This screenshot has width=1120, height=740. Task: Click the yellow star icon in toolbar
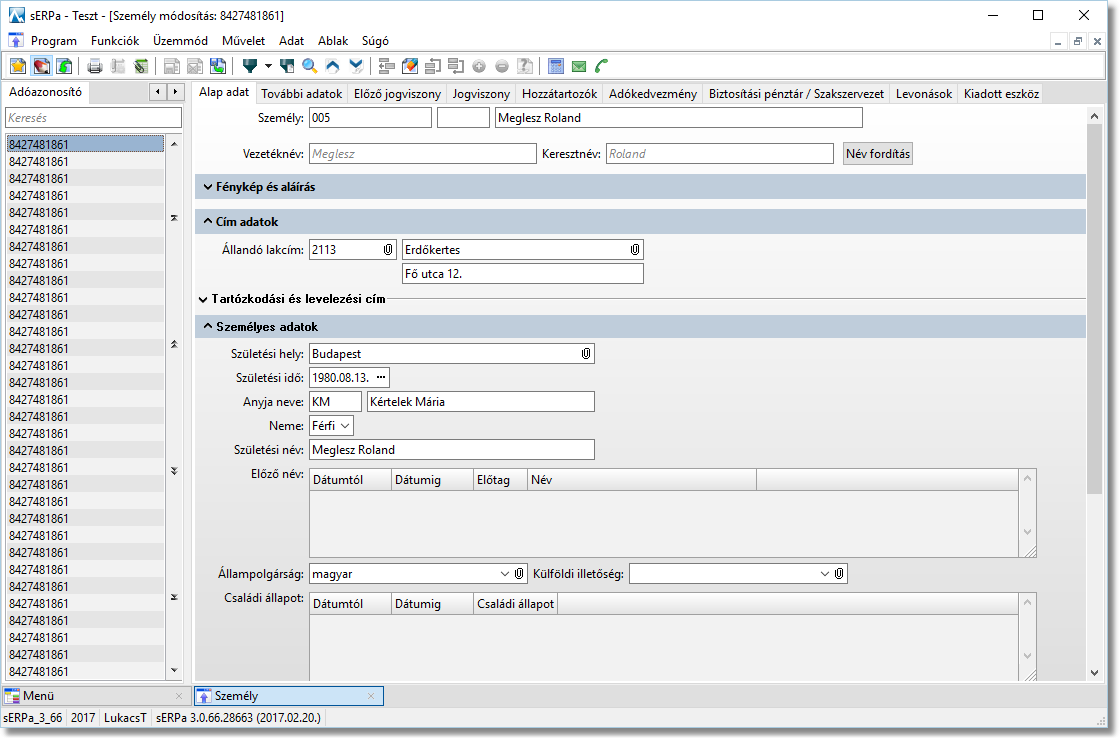(x=18, y=67)
